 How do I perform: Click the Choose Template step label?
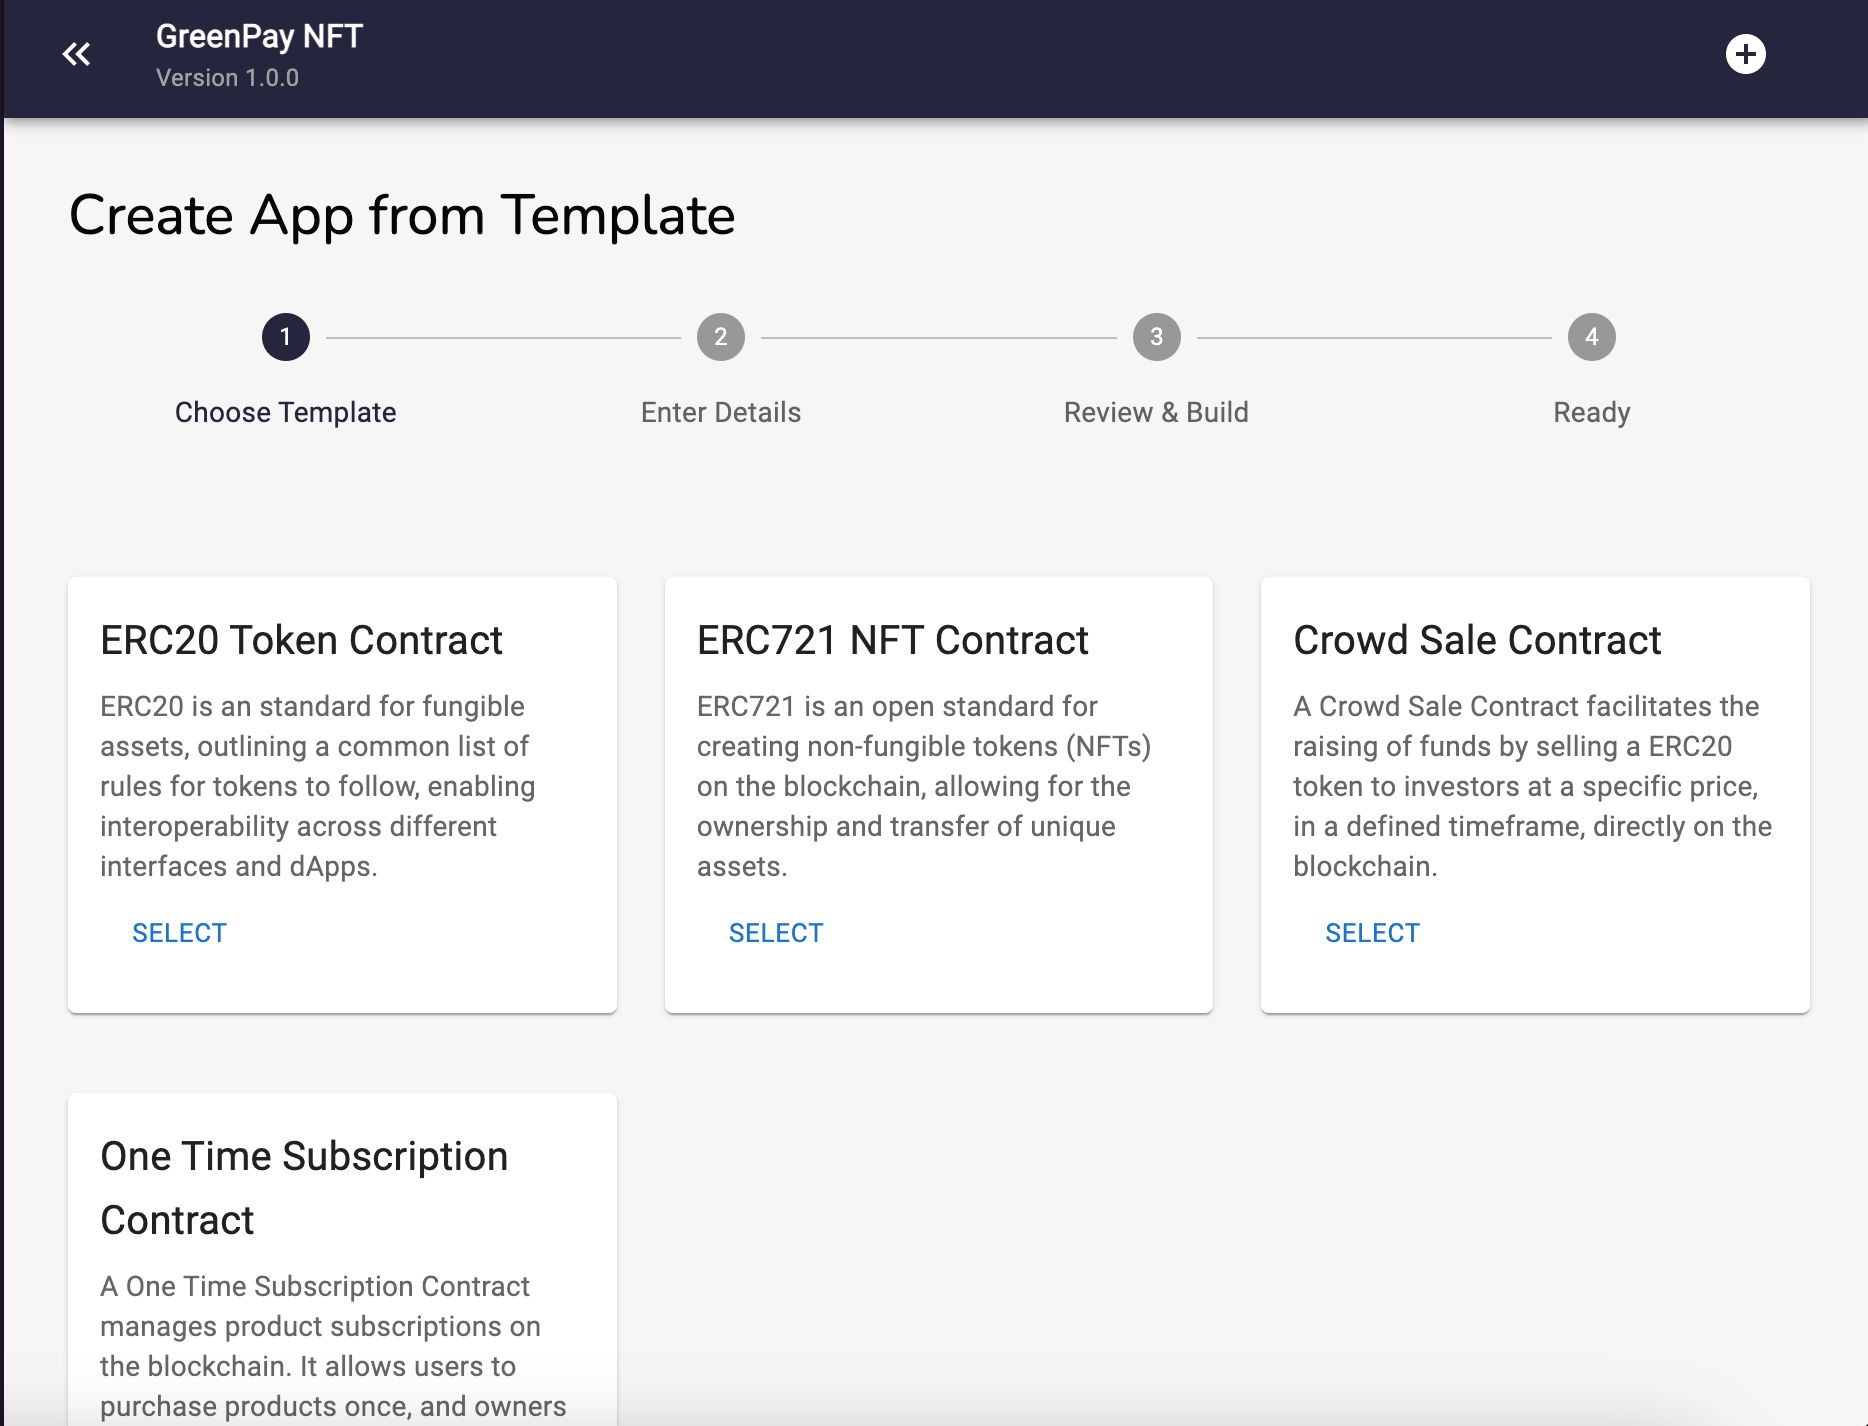(x=286, y=412)
